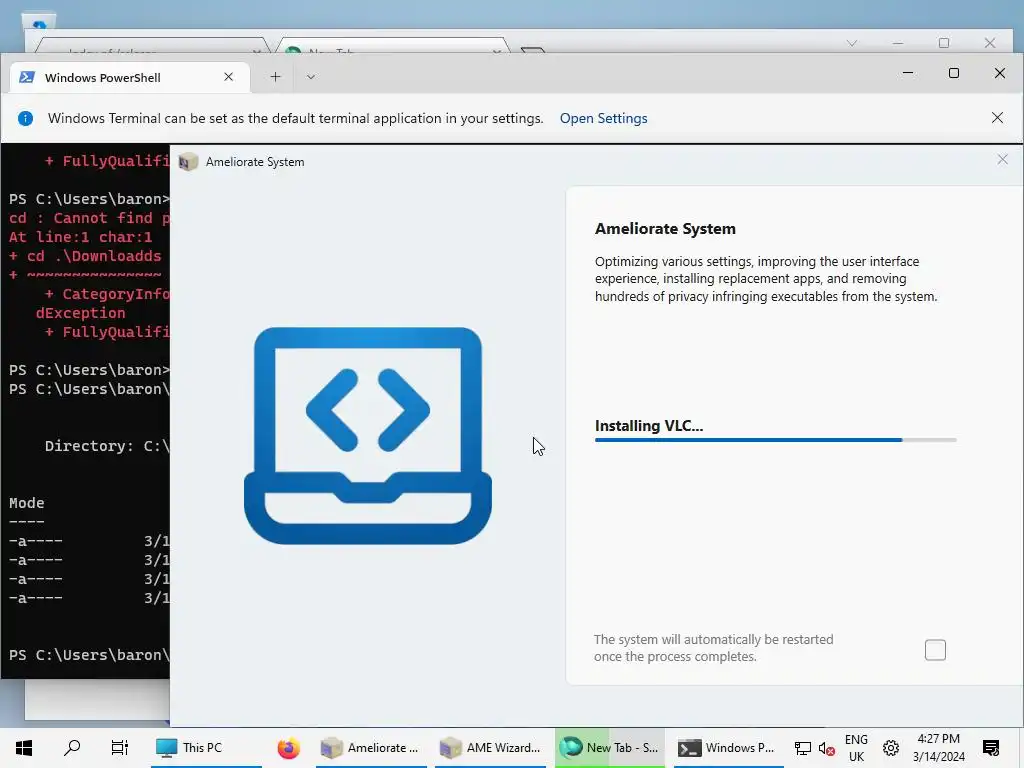Click the muted volume tray icon
Viewport: 1024px width, 768px height.
point(826,748)
